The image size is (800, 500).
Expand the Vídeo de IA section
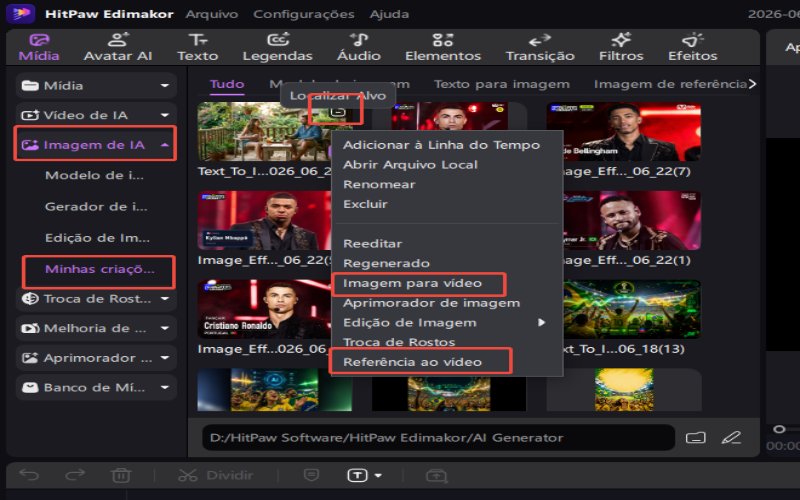click(x=96, y=115)
